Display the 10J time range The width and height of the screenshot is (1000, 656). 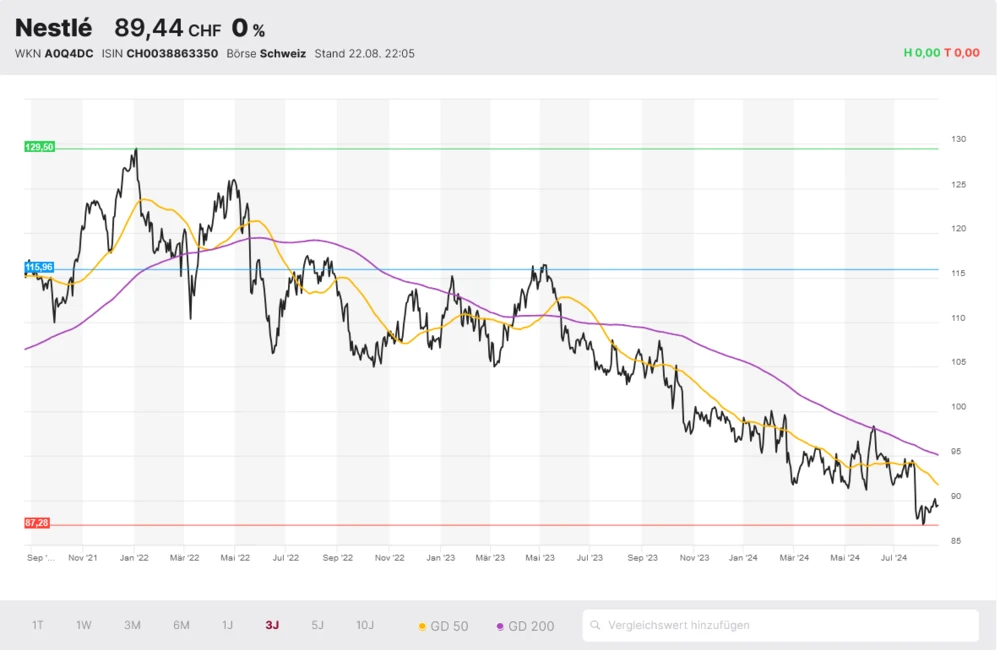365,625
